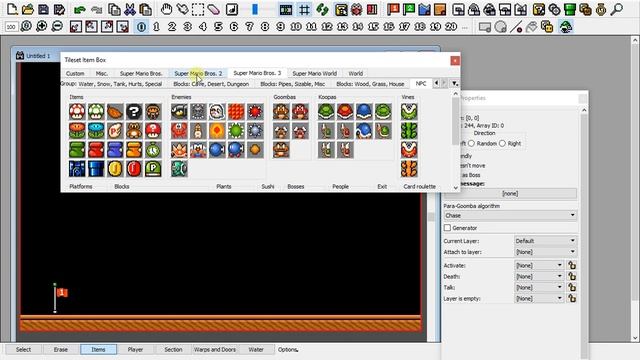This screenshot has height=360, width=640.
Task: Switch to section 12
Action: point(327,27)
